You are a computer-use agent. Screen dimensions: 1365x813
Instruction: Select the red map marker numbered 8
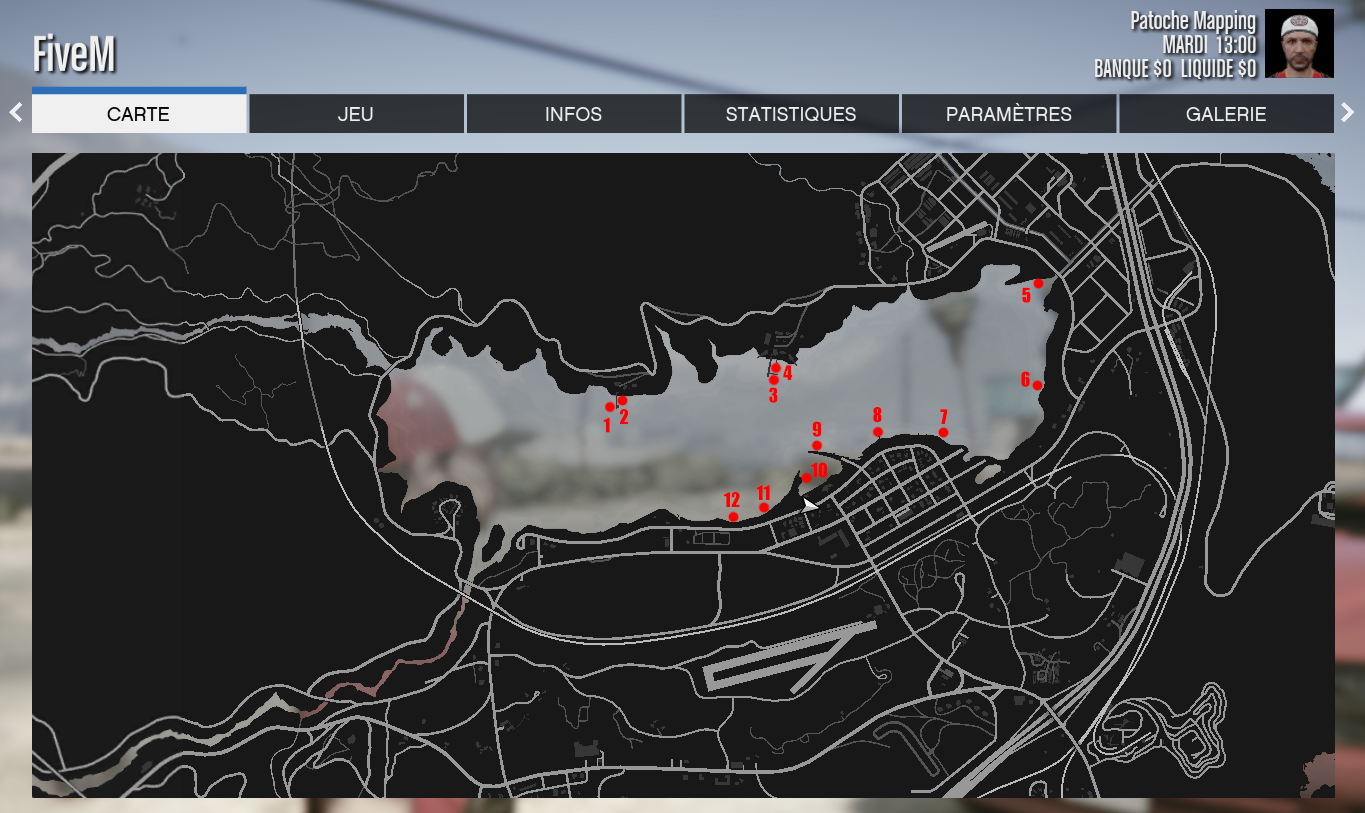point(878,432)
